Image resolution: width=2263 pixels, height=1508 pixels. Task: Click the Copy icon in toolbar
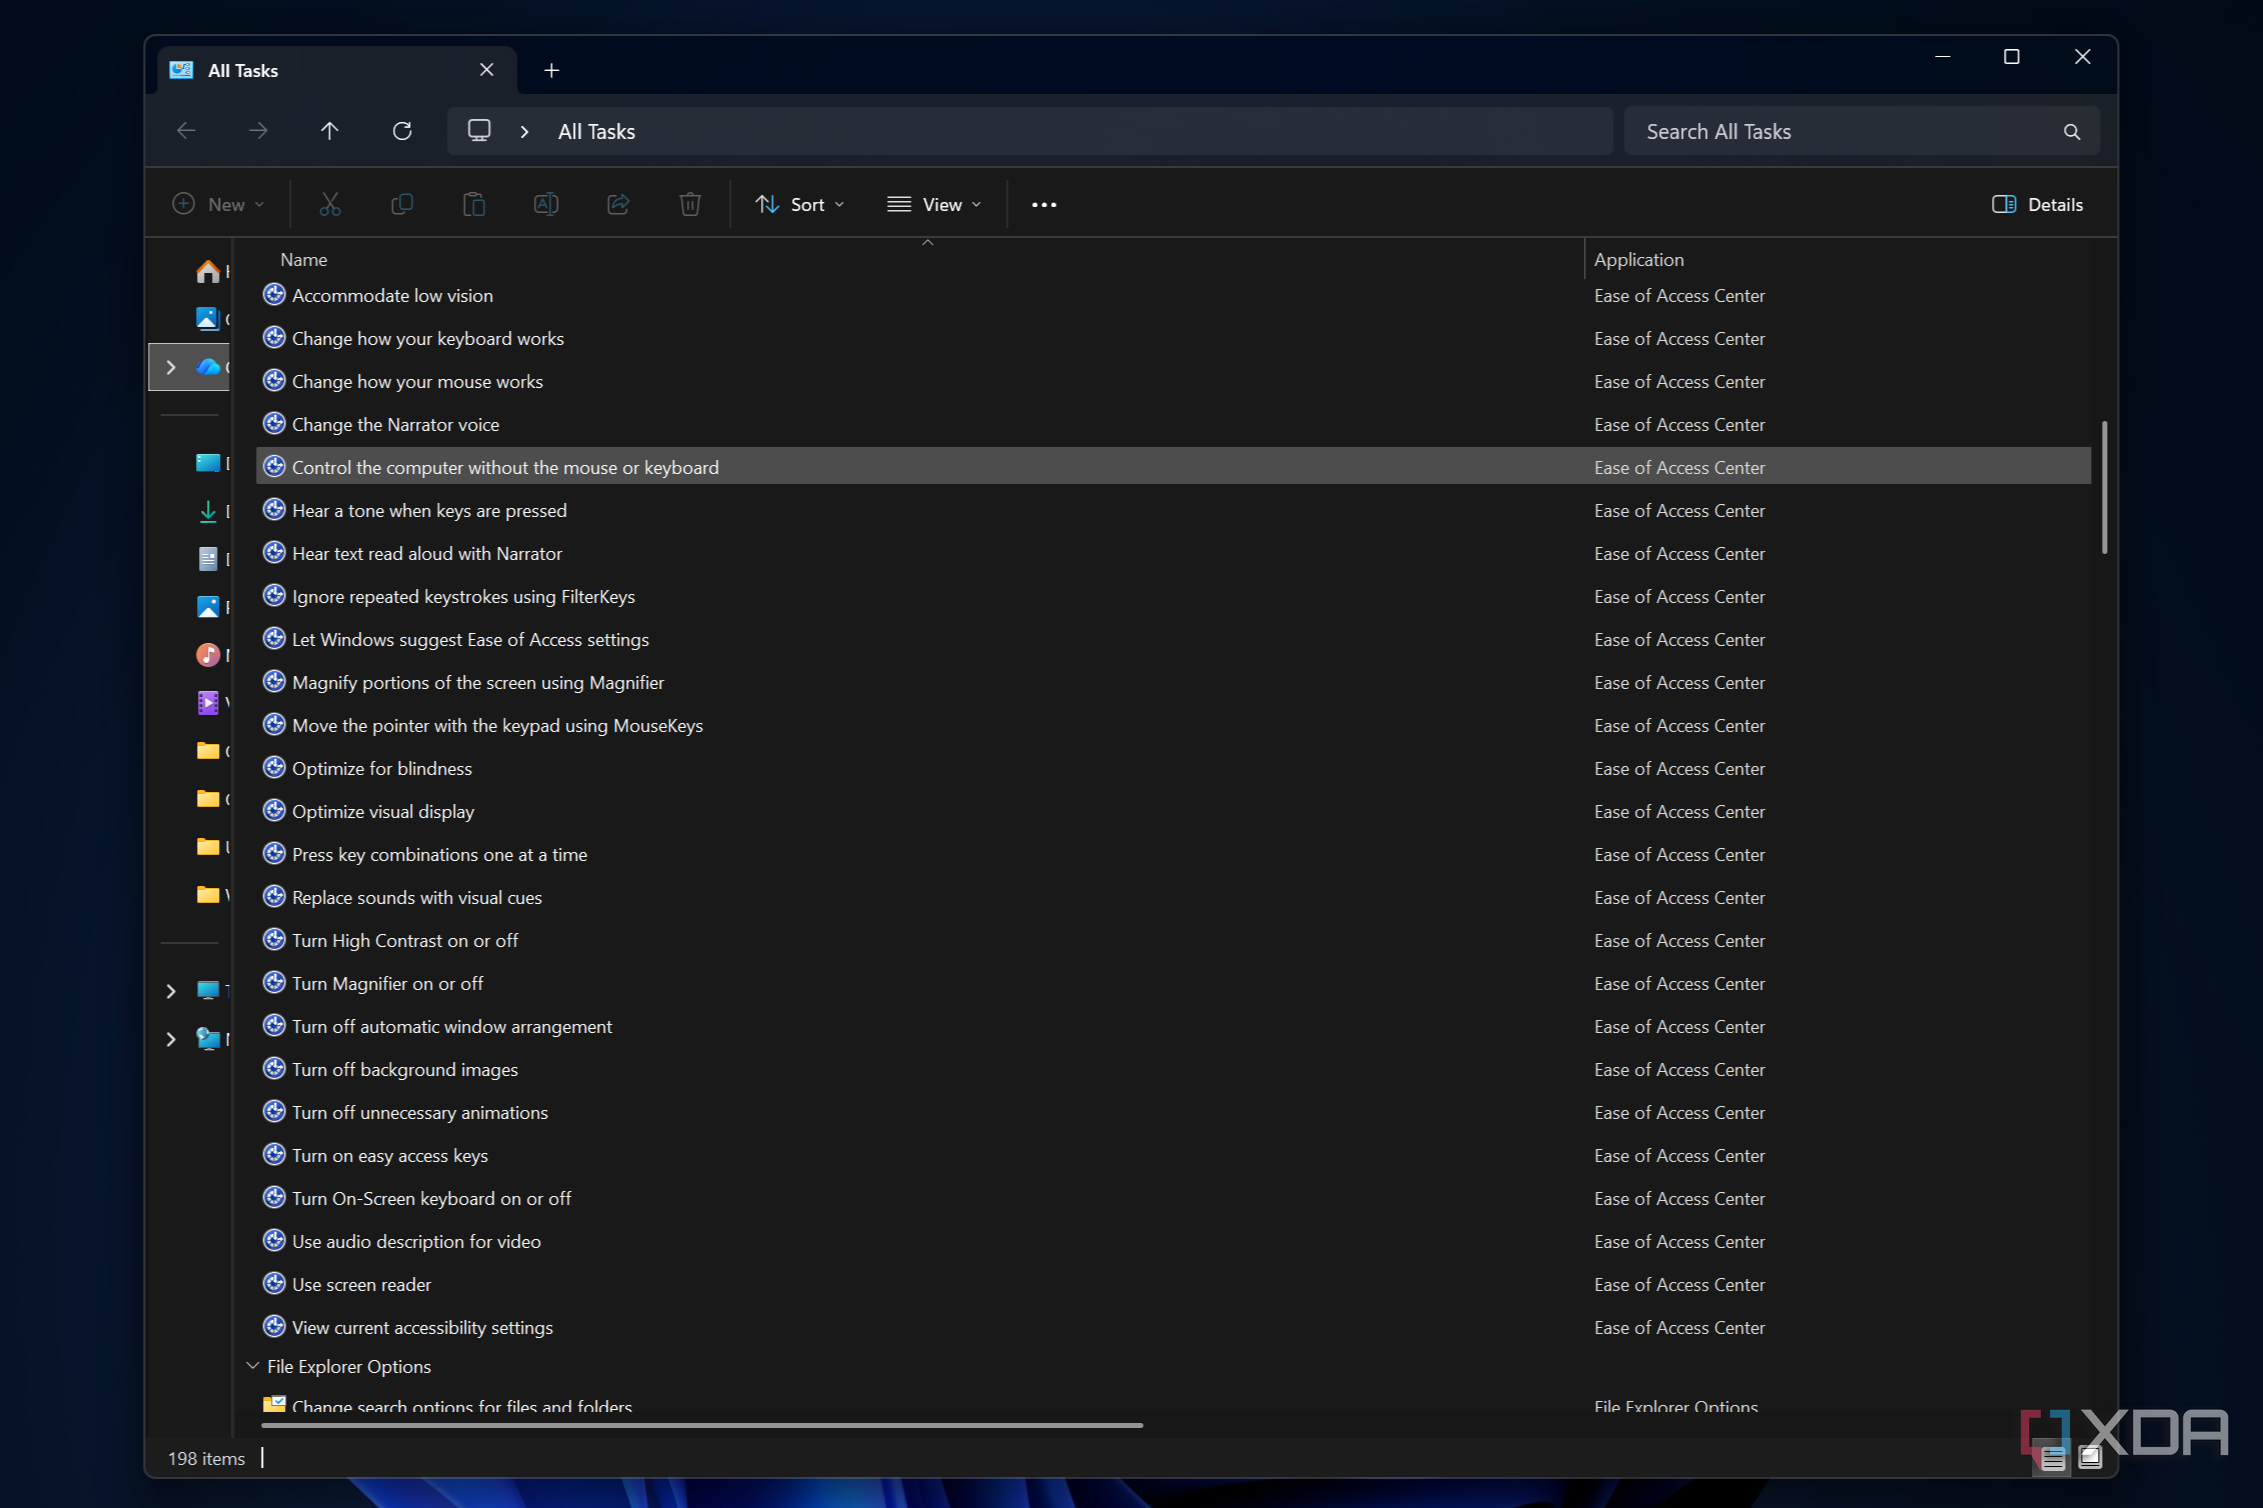pyautogui.click(x=402, y=204)
